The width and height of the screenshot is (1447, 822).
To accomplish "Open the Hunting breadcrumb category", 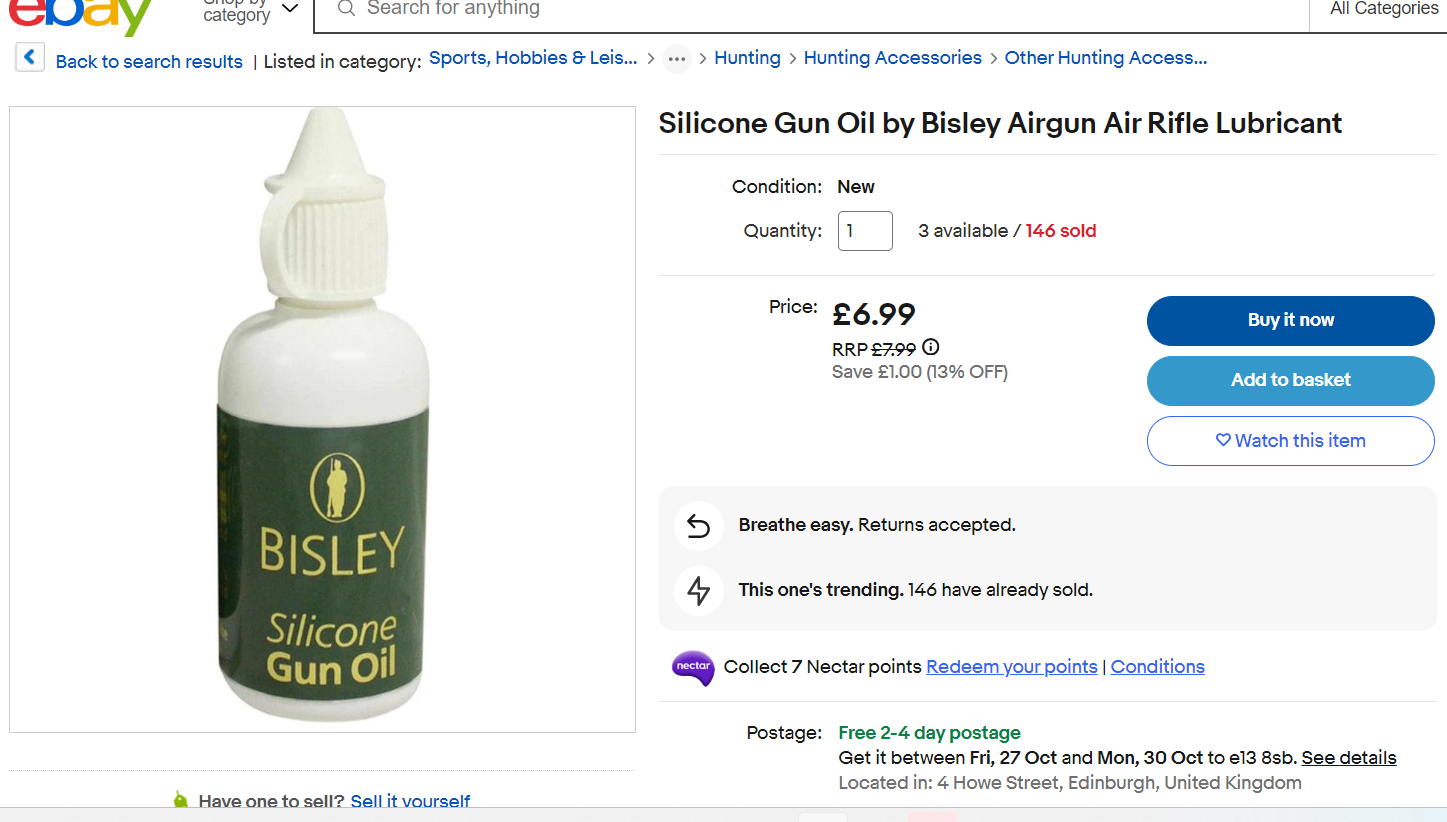I will coord(747,58).
